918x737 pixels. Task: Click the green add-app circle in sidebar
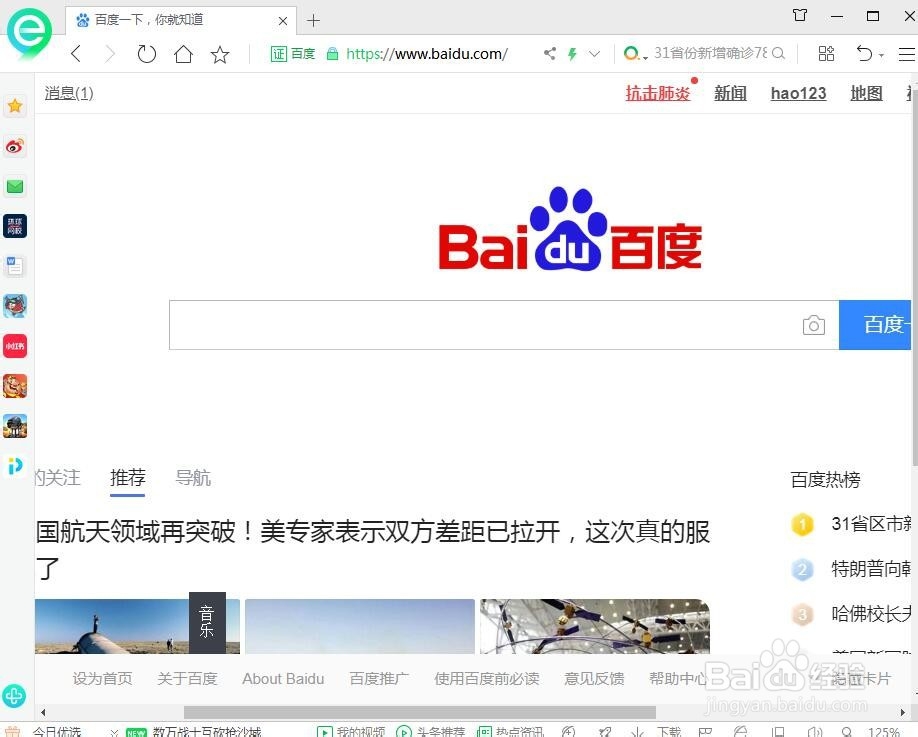(x=14, y=695)
